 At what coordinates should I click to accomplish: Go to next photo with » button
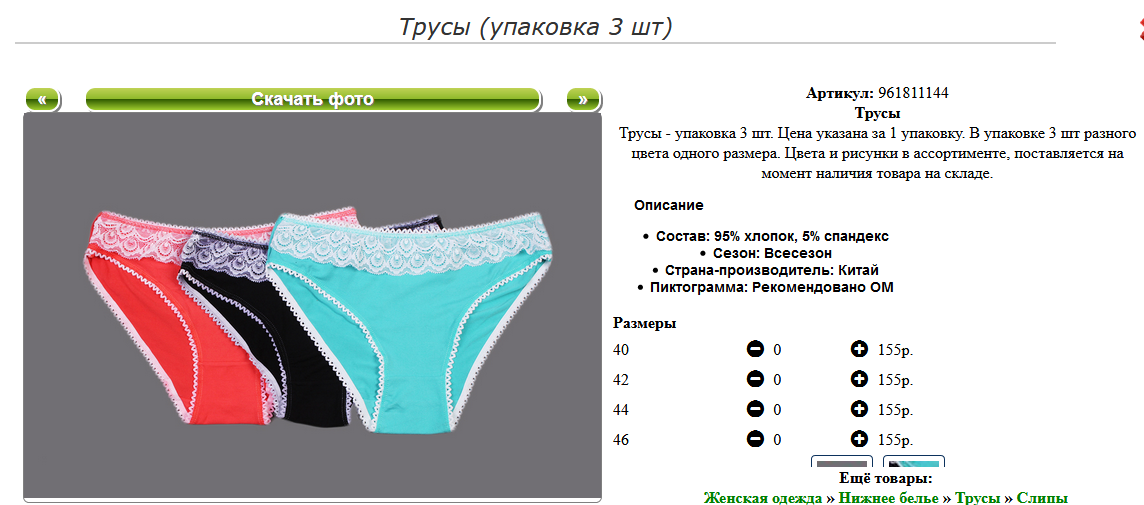583,99
